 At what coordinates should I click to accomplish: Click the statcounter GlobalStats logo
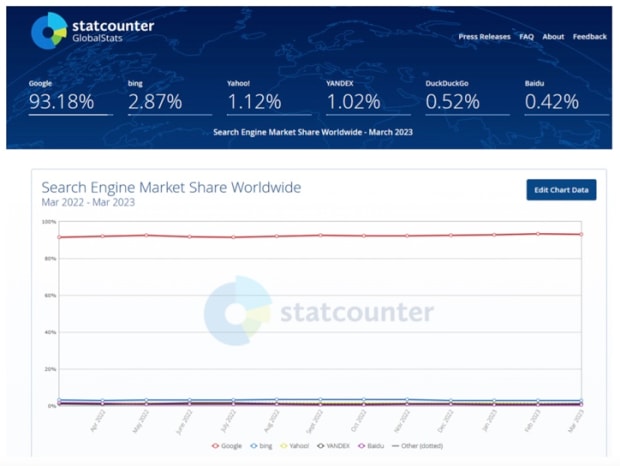click(93, 30)
